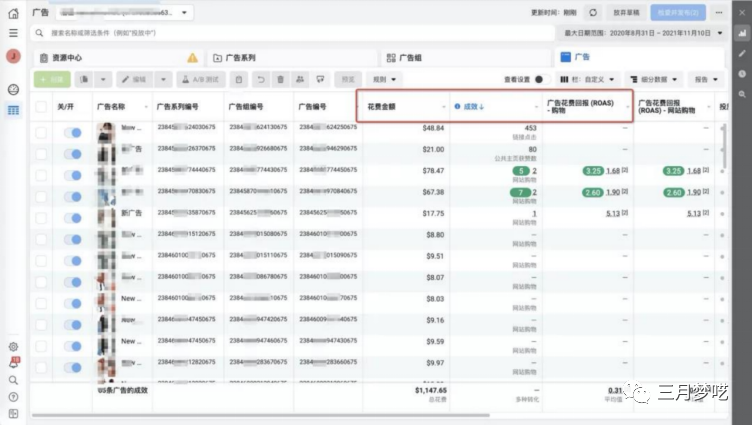Click the trash delete icon in toolbar

(x=281, y=79)
